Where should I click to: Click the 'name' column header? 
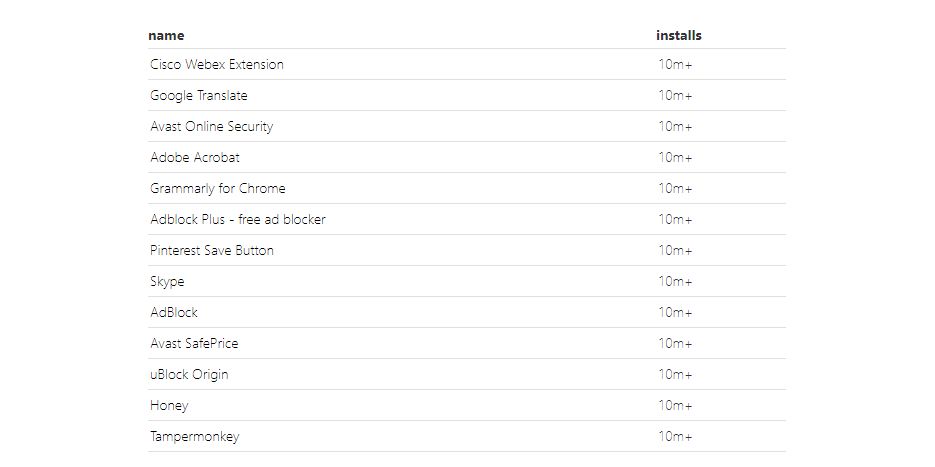166,35
